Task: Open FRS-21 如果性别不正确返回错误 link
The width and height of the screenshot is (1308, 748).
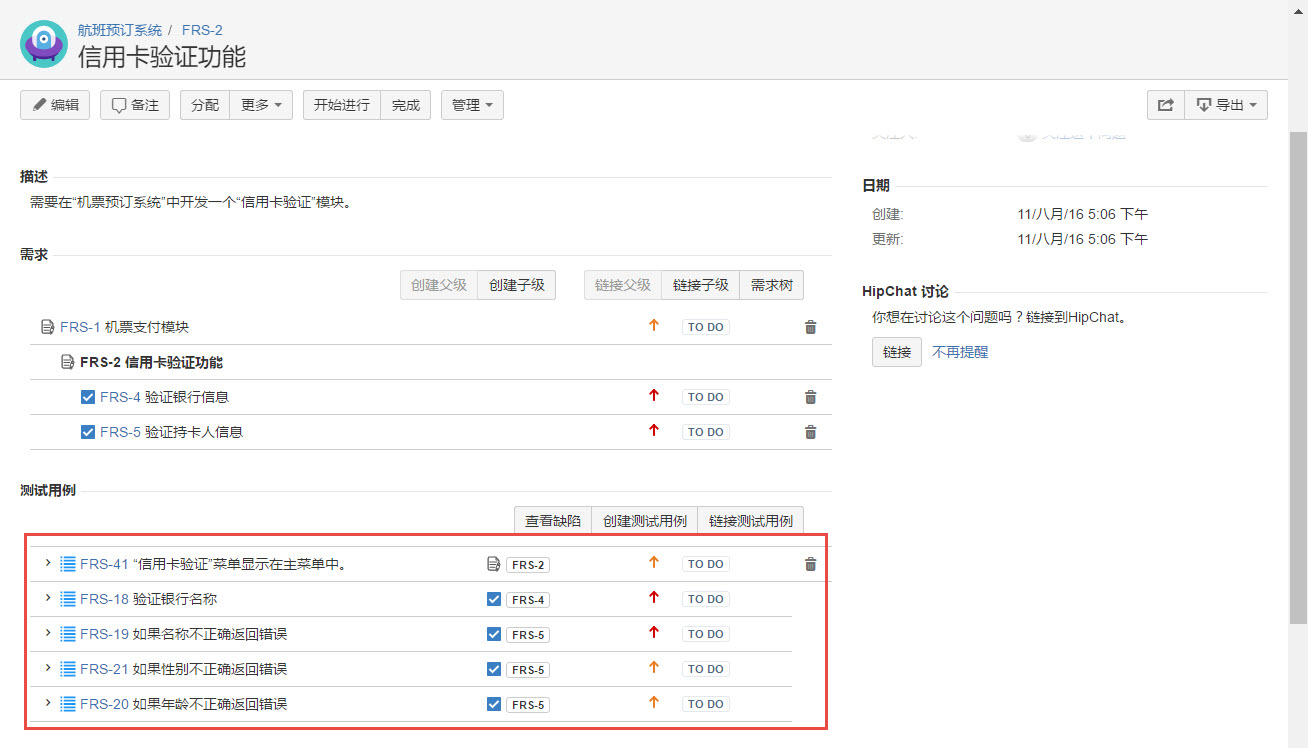Action: [x=184, y=669]
